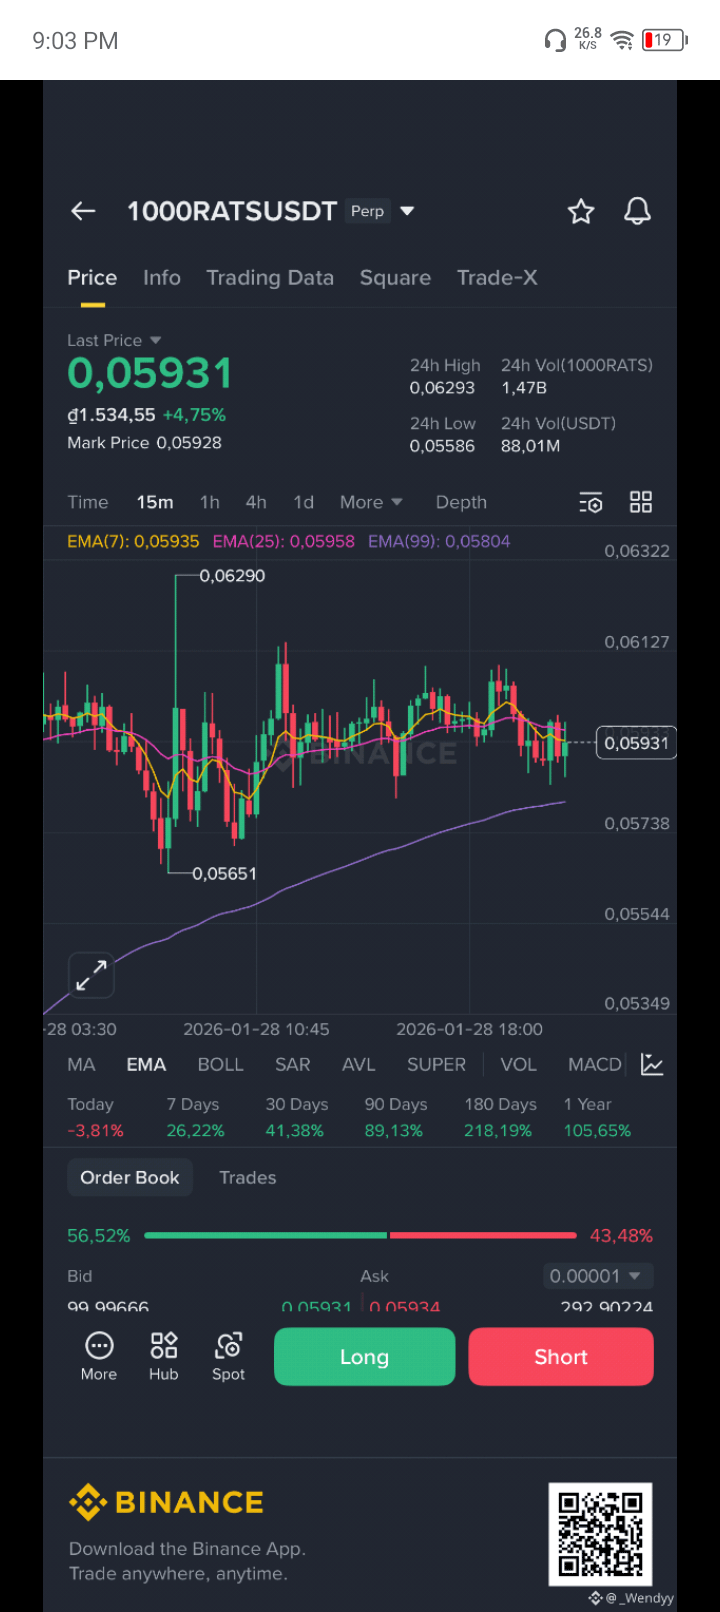This screenshot has width=720, height=1612.
Task: Tap the Wi-Fi icon in status bar
Action: click(x=622, y=40)
